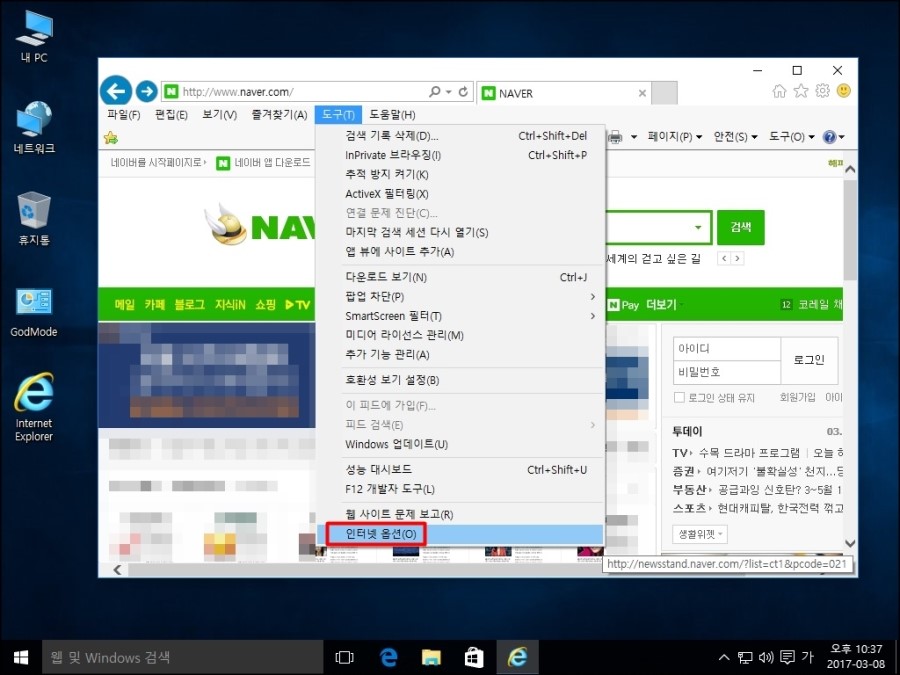Check 로그인 상태 유지 checkbox
This screenshot has width=900, height=675.
coord(679,397)
